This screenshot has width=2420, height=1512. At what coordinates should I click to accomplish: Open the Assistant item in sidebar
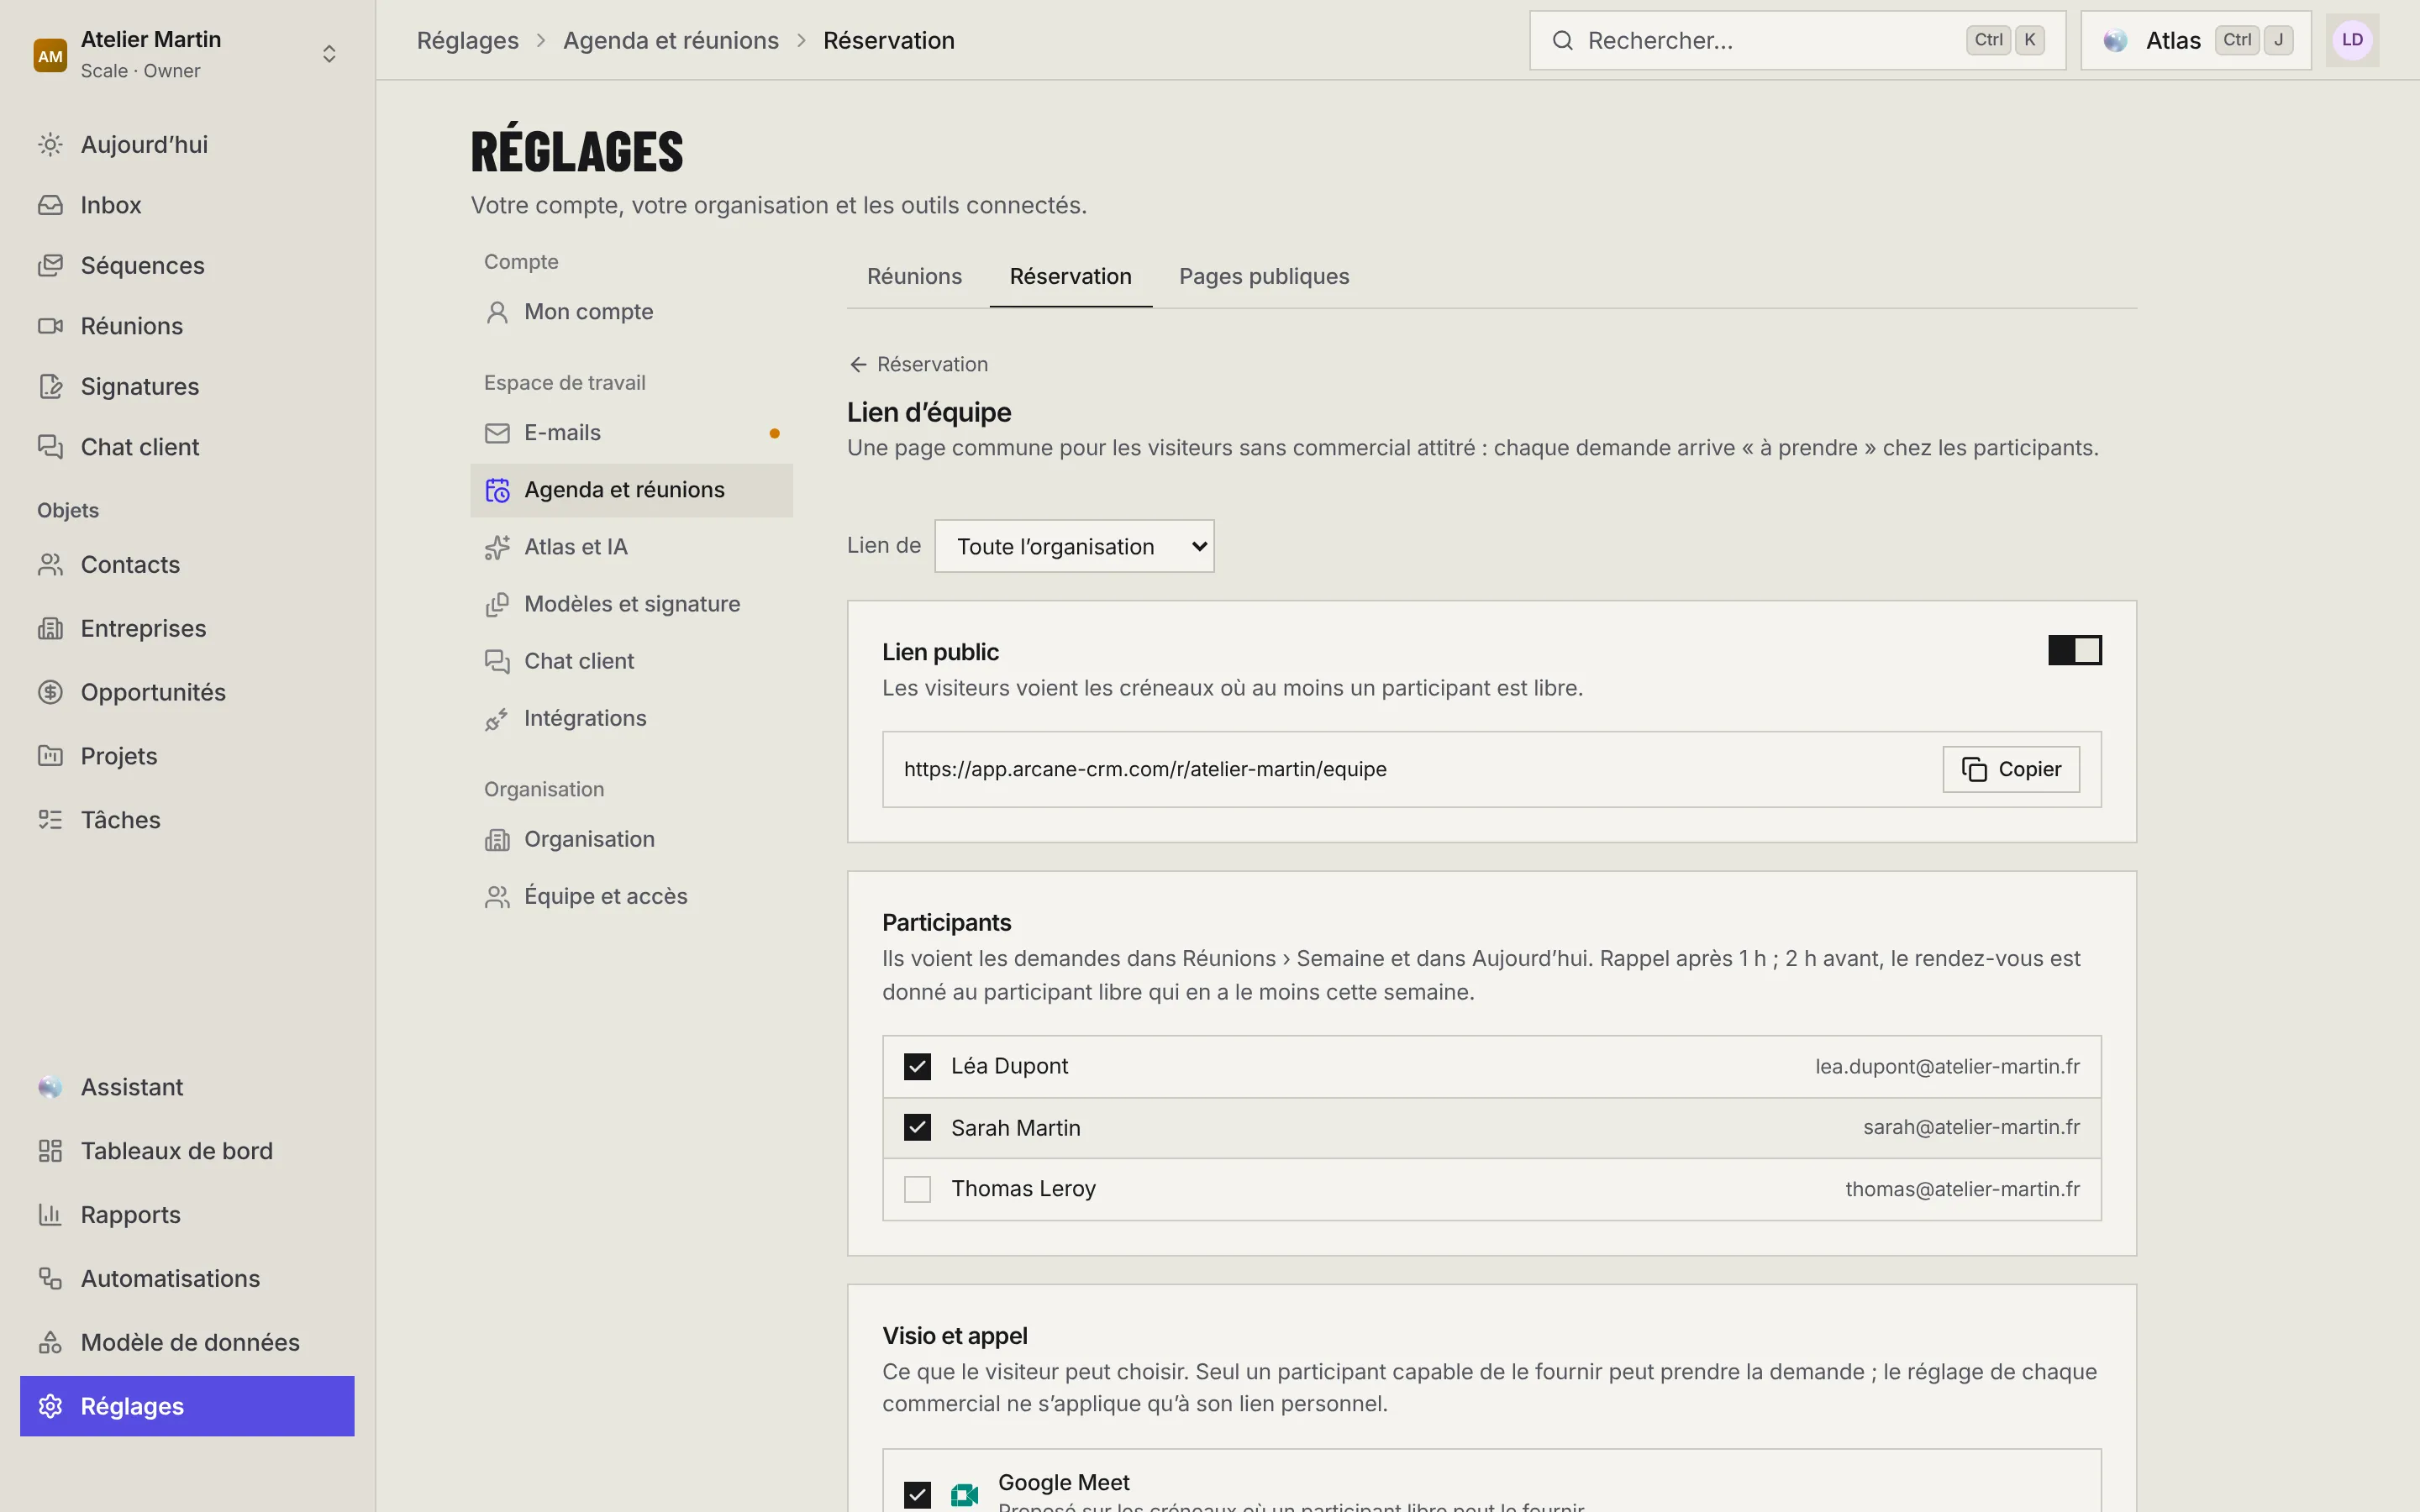[x=187, y=1087]
